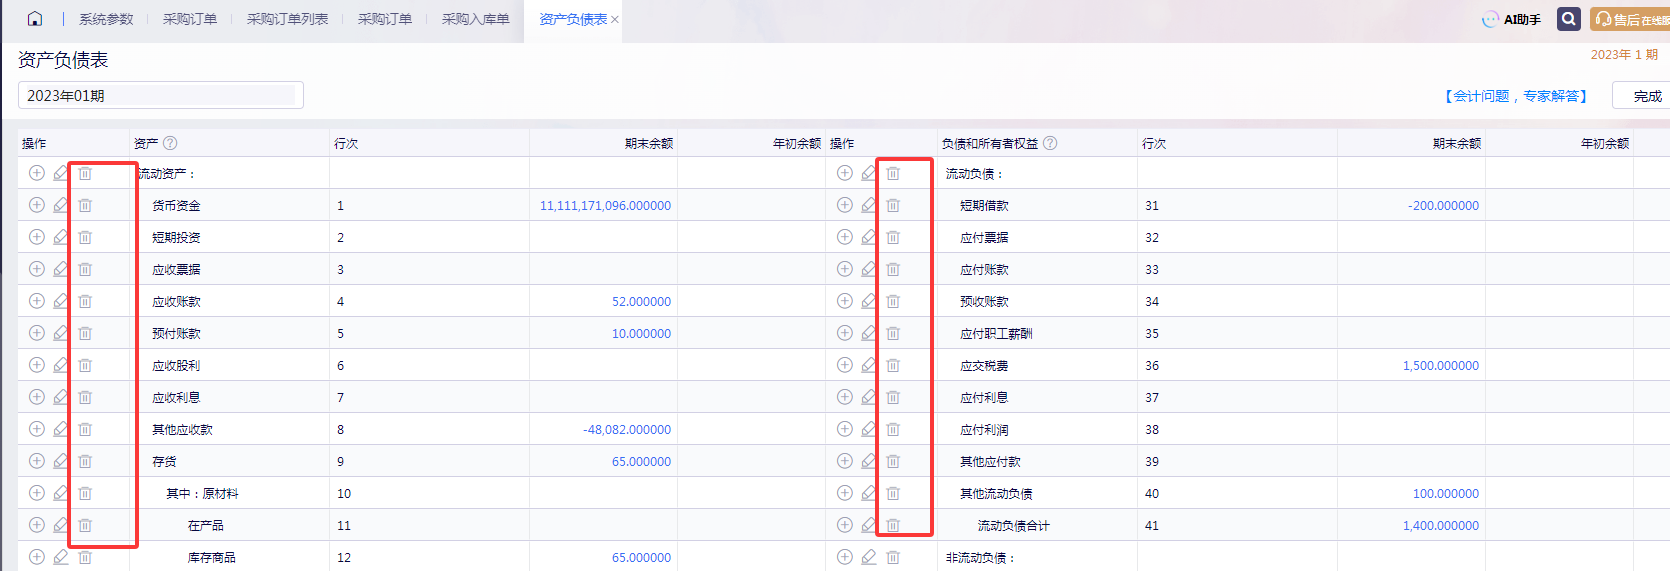Click the 货币资金 ending balance amount link
The image size is (1670, 571).
(x=605, y=205)
